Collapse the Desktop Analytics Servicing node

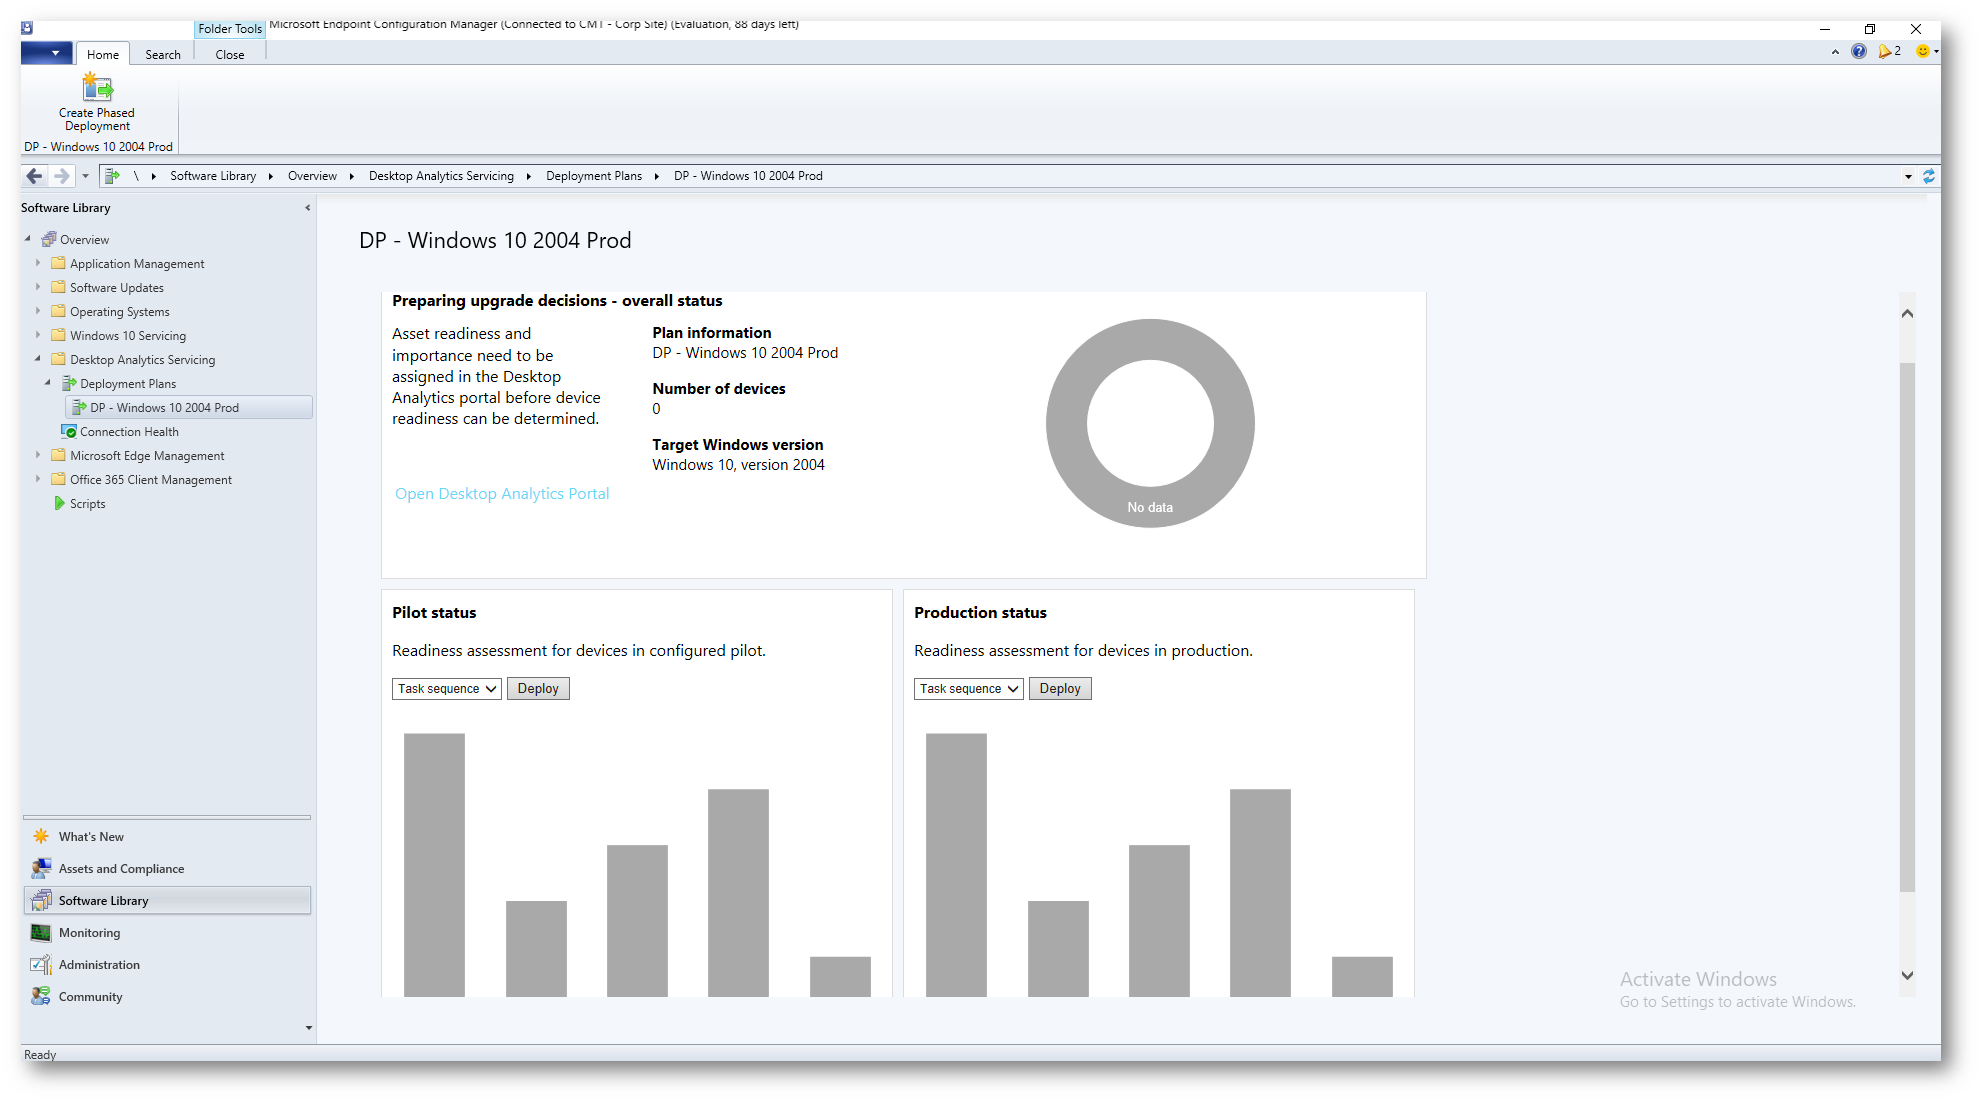click(x=38, y=359)
